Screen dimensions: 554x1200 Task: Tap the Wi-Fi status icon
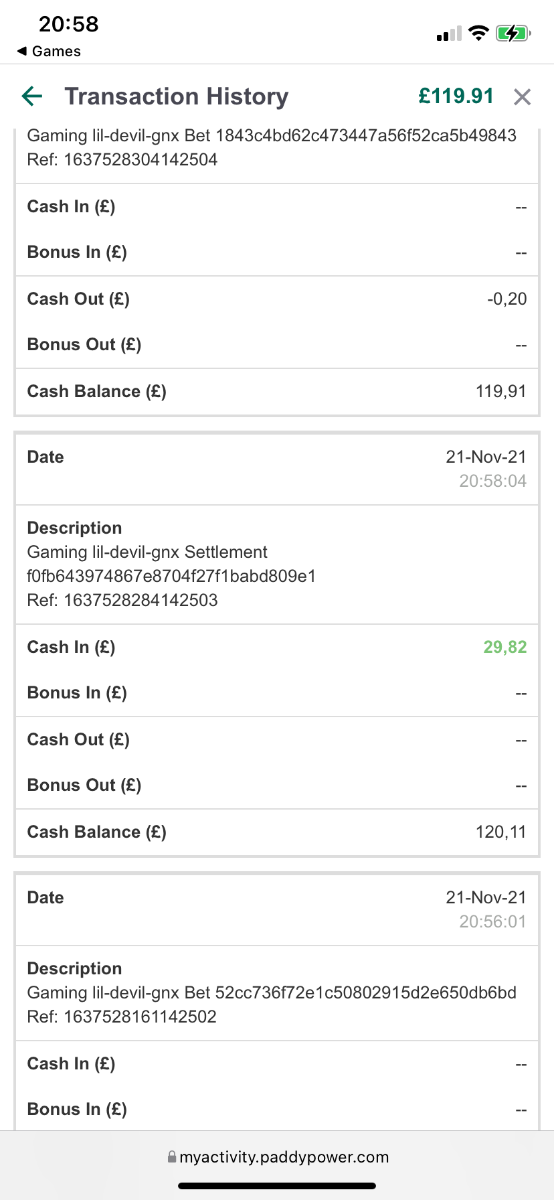click(478, 33)
